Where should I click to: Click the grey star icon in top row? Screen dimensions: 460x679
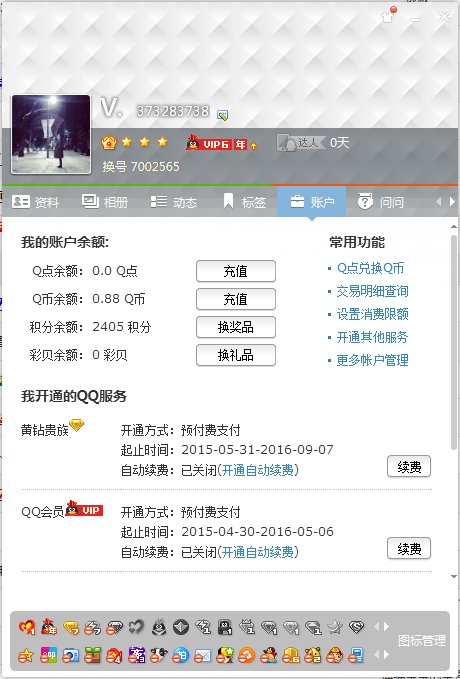(x=336, y=627)
